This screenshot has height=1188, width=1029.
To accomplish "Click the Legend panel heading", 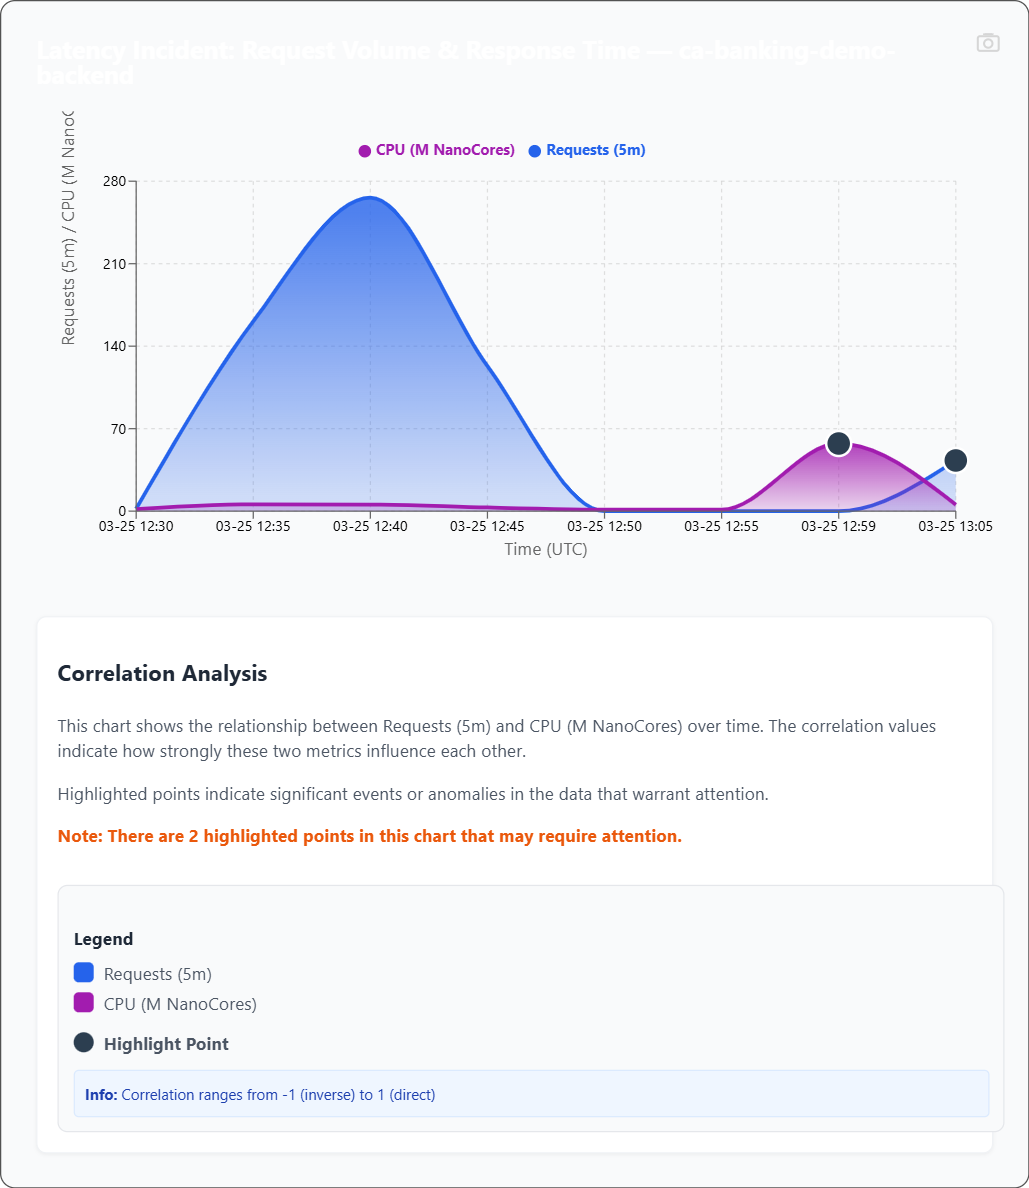I will pyautogui.click(x=103, y=939).
